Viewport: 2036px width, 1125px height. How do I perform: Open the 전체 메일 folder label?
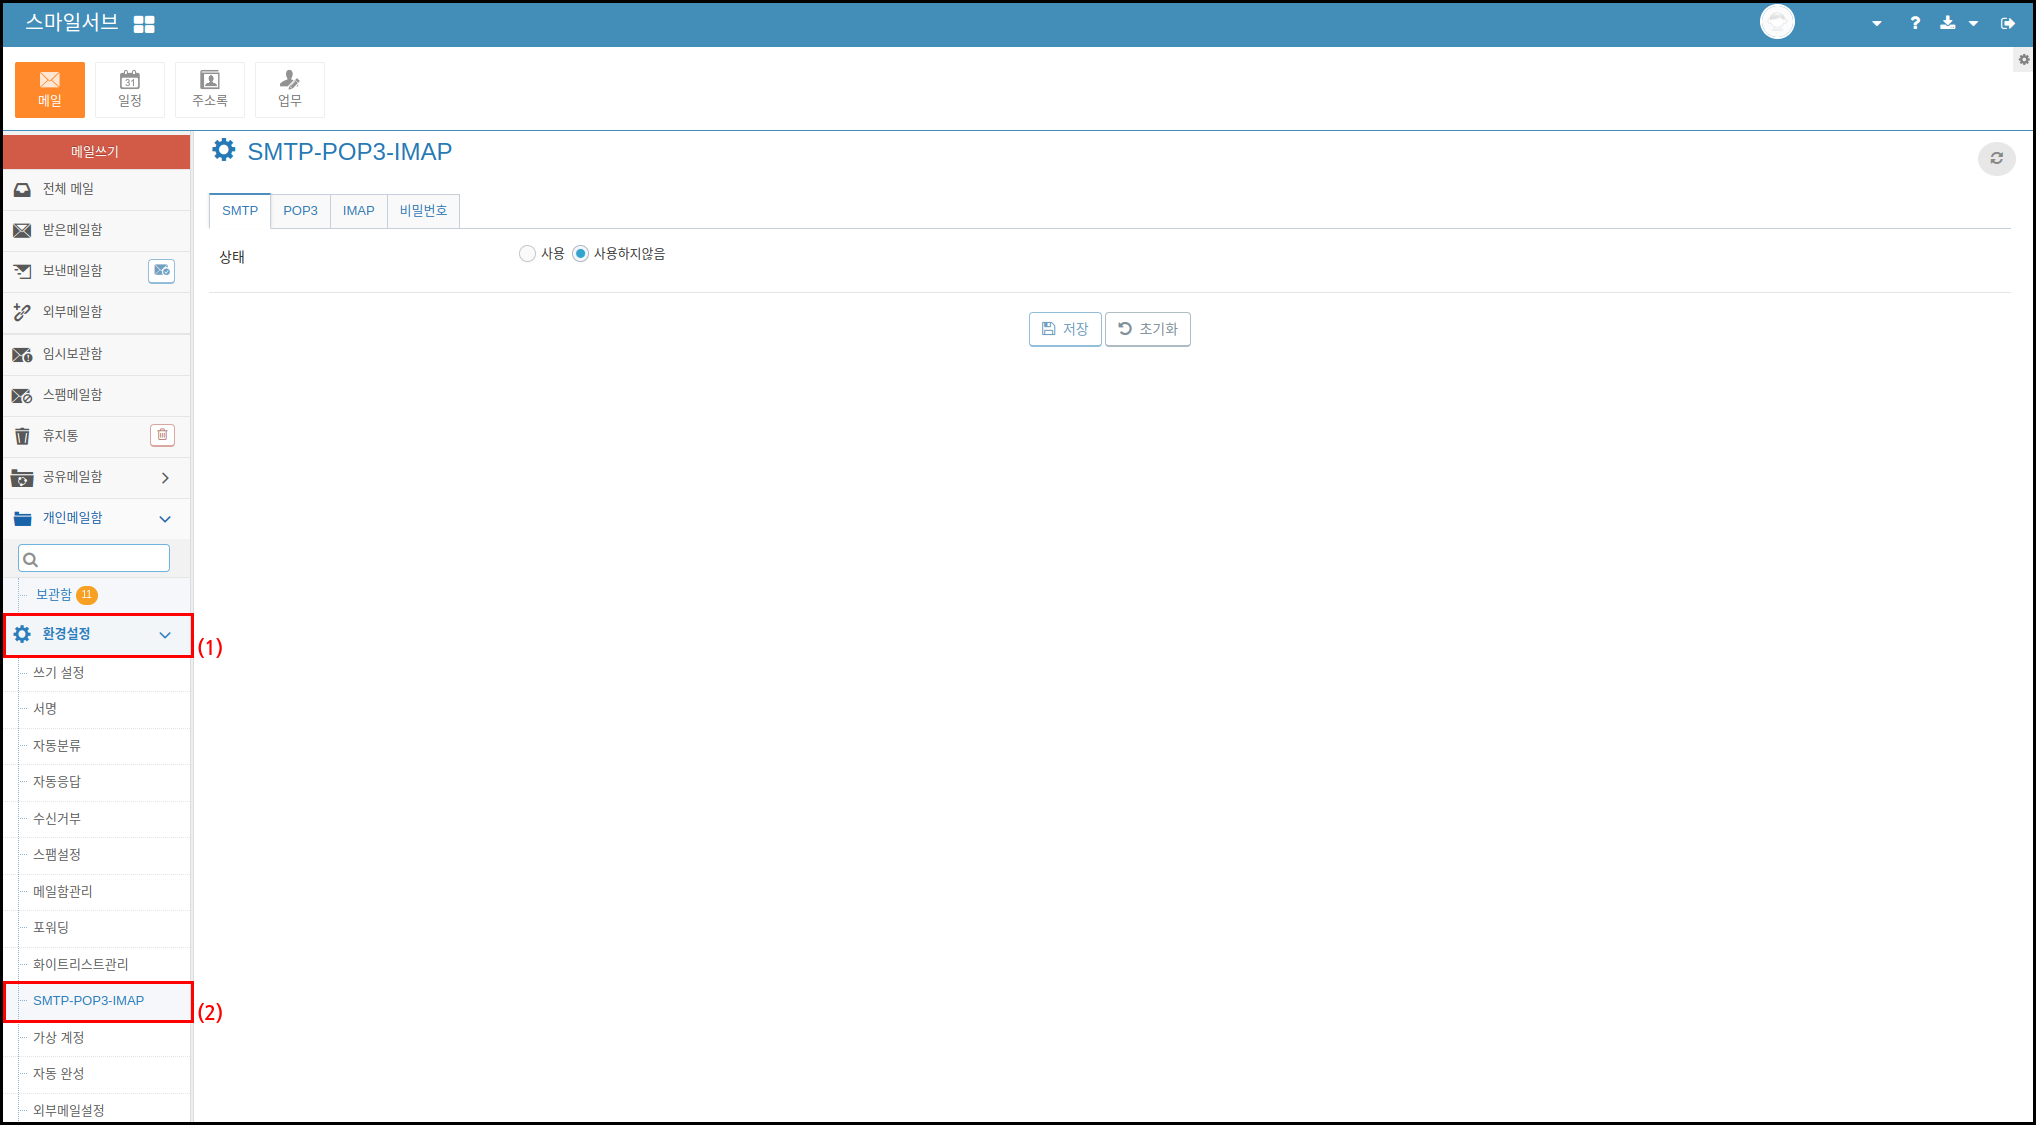click(68, 189)
